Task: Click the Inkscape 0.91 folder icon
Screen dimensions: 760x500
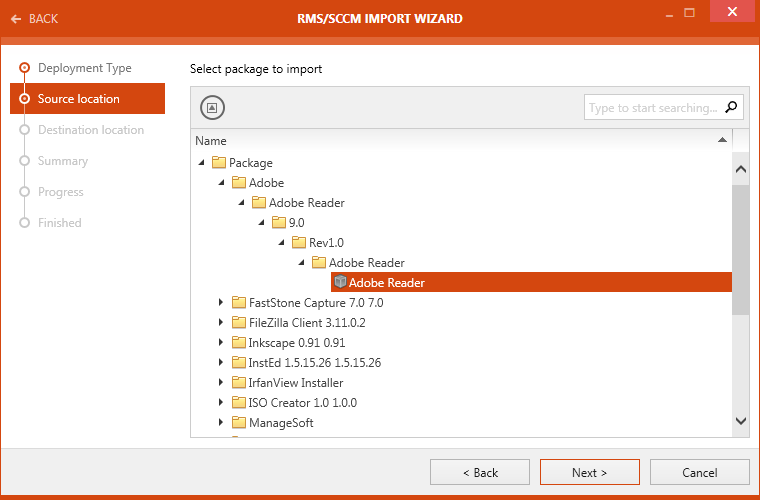Action: pos(238,343)
